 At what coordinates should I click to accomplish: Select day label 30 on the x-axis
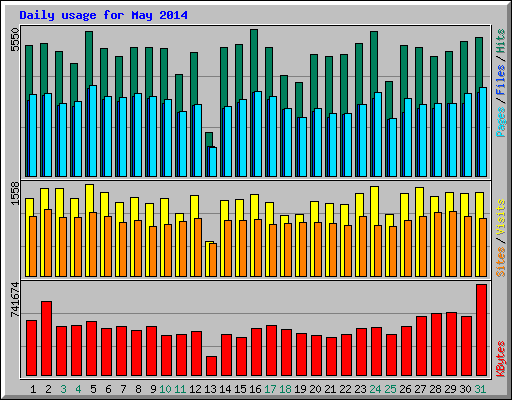coord(465,389)
